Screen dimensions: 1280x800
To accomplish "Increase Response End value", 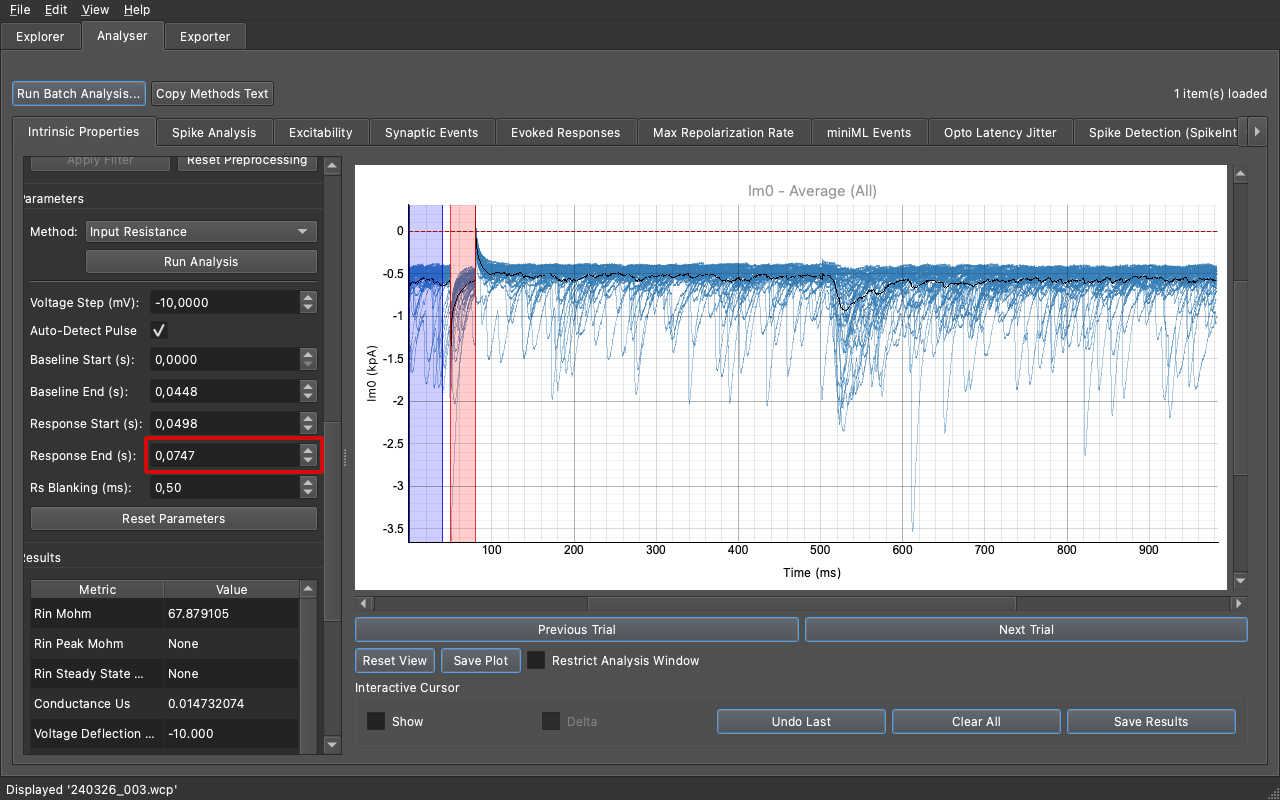I will coord(308,450).
